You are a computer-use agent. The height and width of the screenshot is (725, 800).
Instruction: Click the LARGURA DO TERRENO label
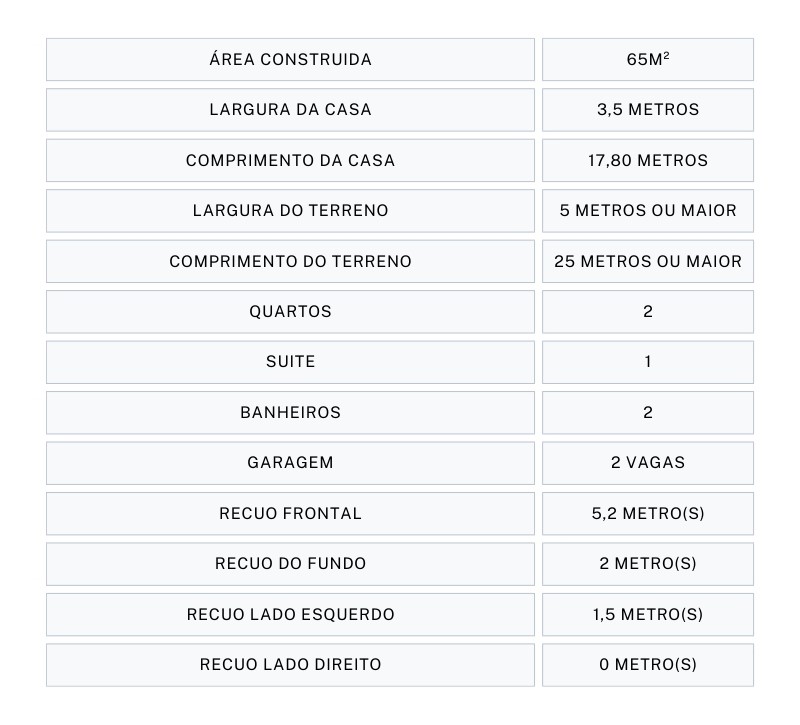290,211
